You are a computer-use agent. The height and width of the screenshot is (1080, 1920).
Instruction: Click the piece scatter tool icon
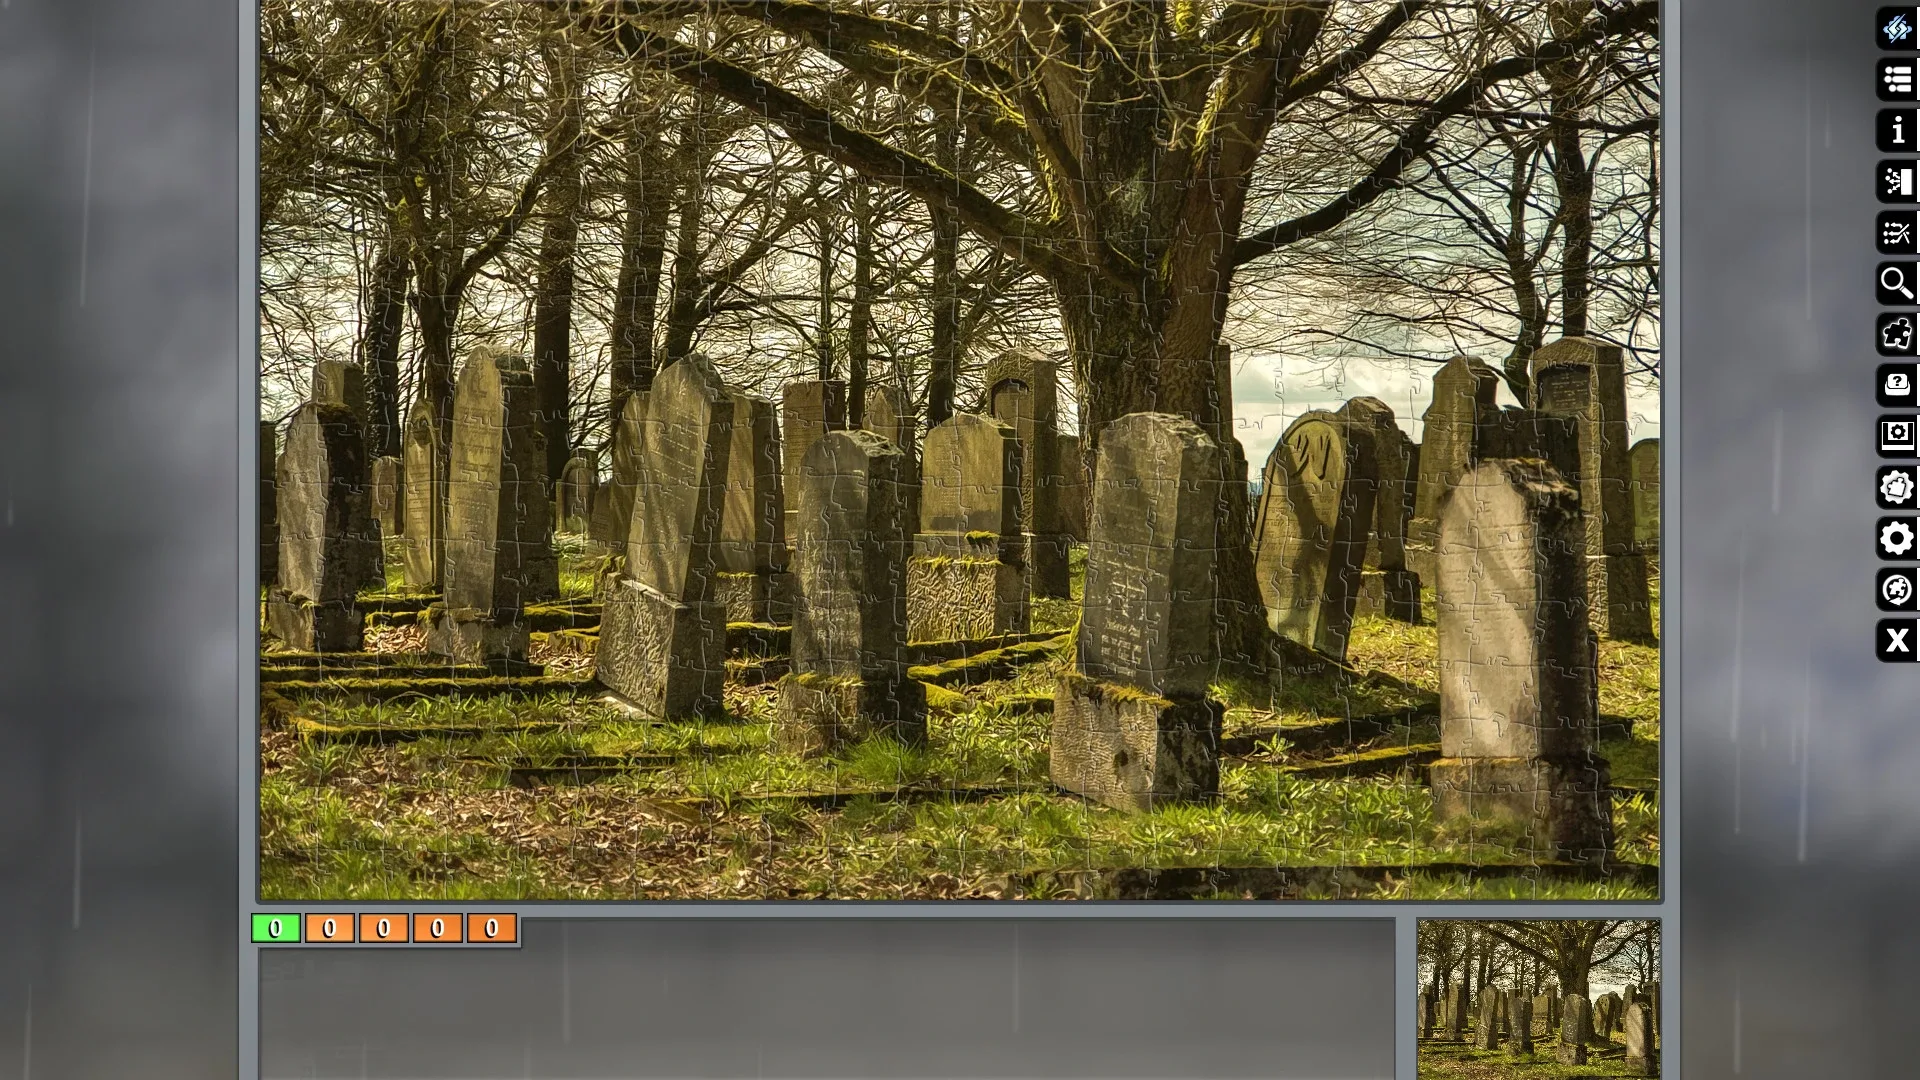pyautogui.click(x=1897, y=182)
